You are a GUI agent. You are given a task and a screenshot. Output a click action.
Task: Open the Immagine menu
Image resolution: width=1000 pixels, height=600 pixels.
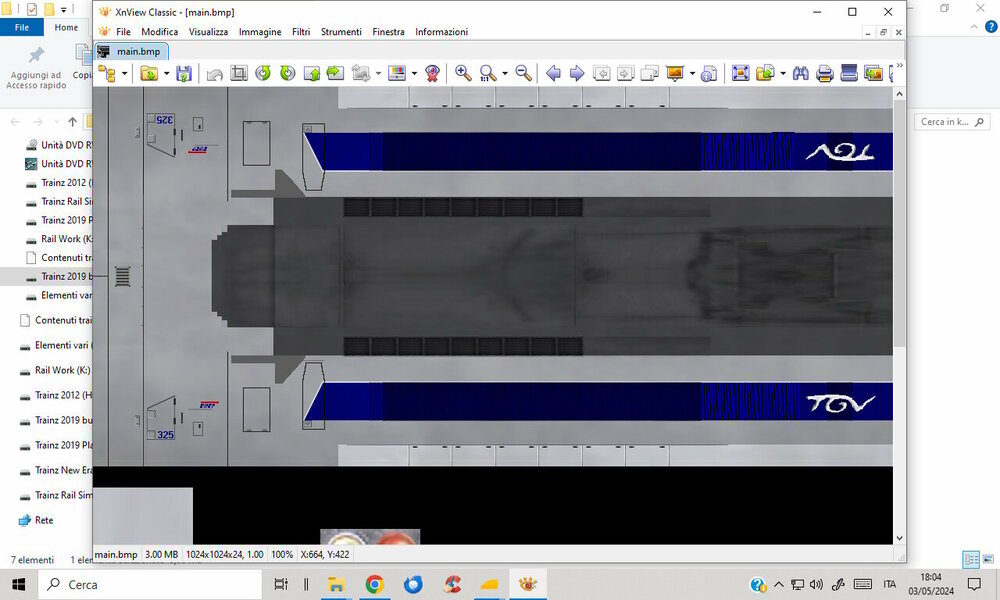[260, 32]
